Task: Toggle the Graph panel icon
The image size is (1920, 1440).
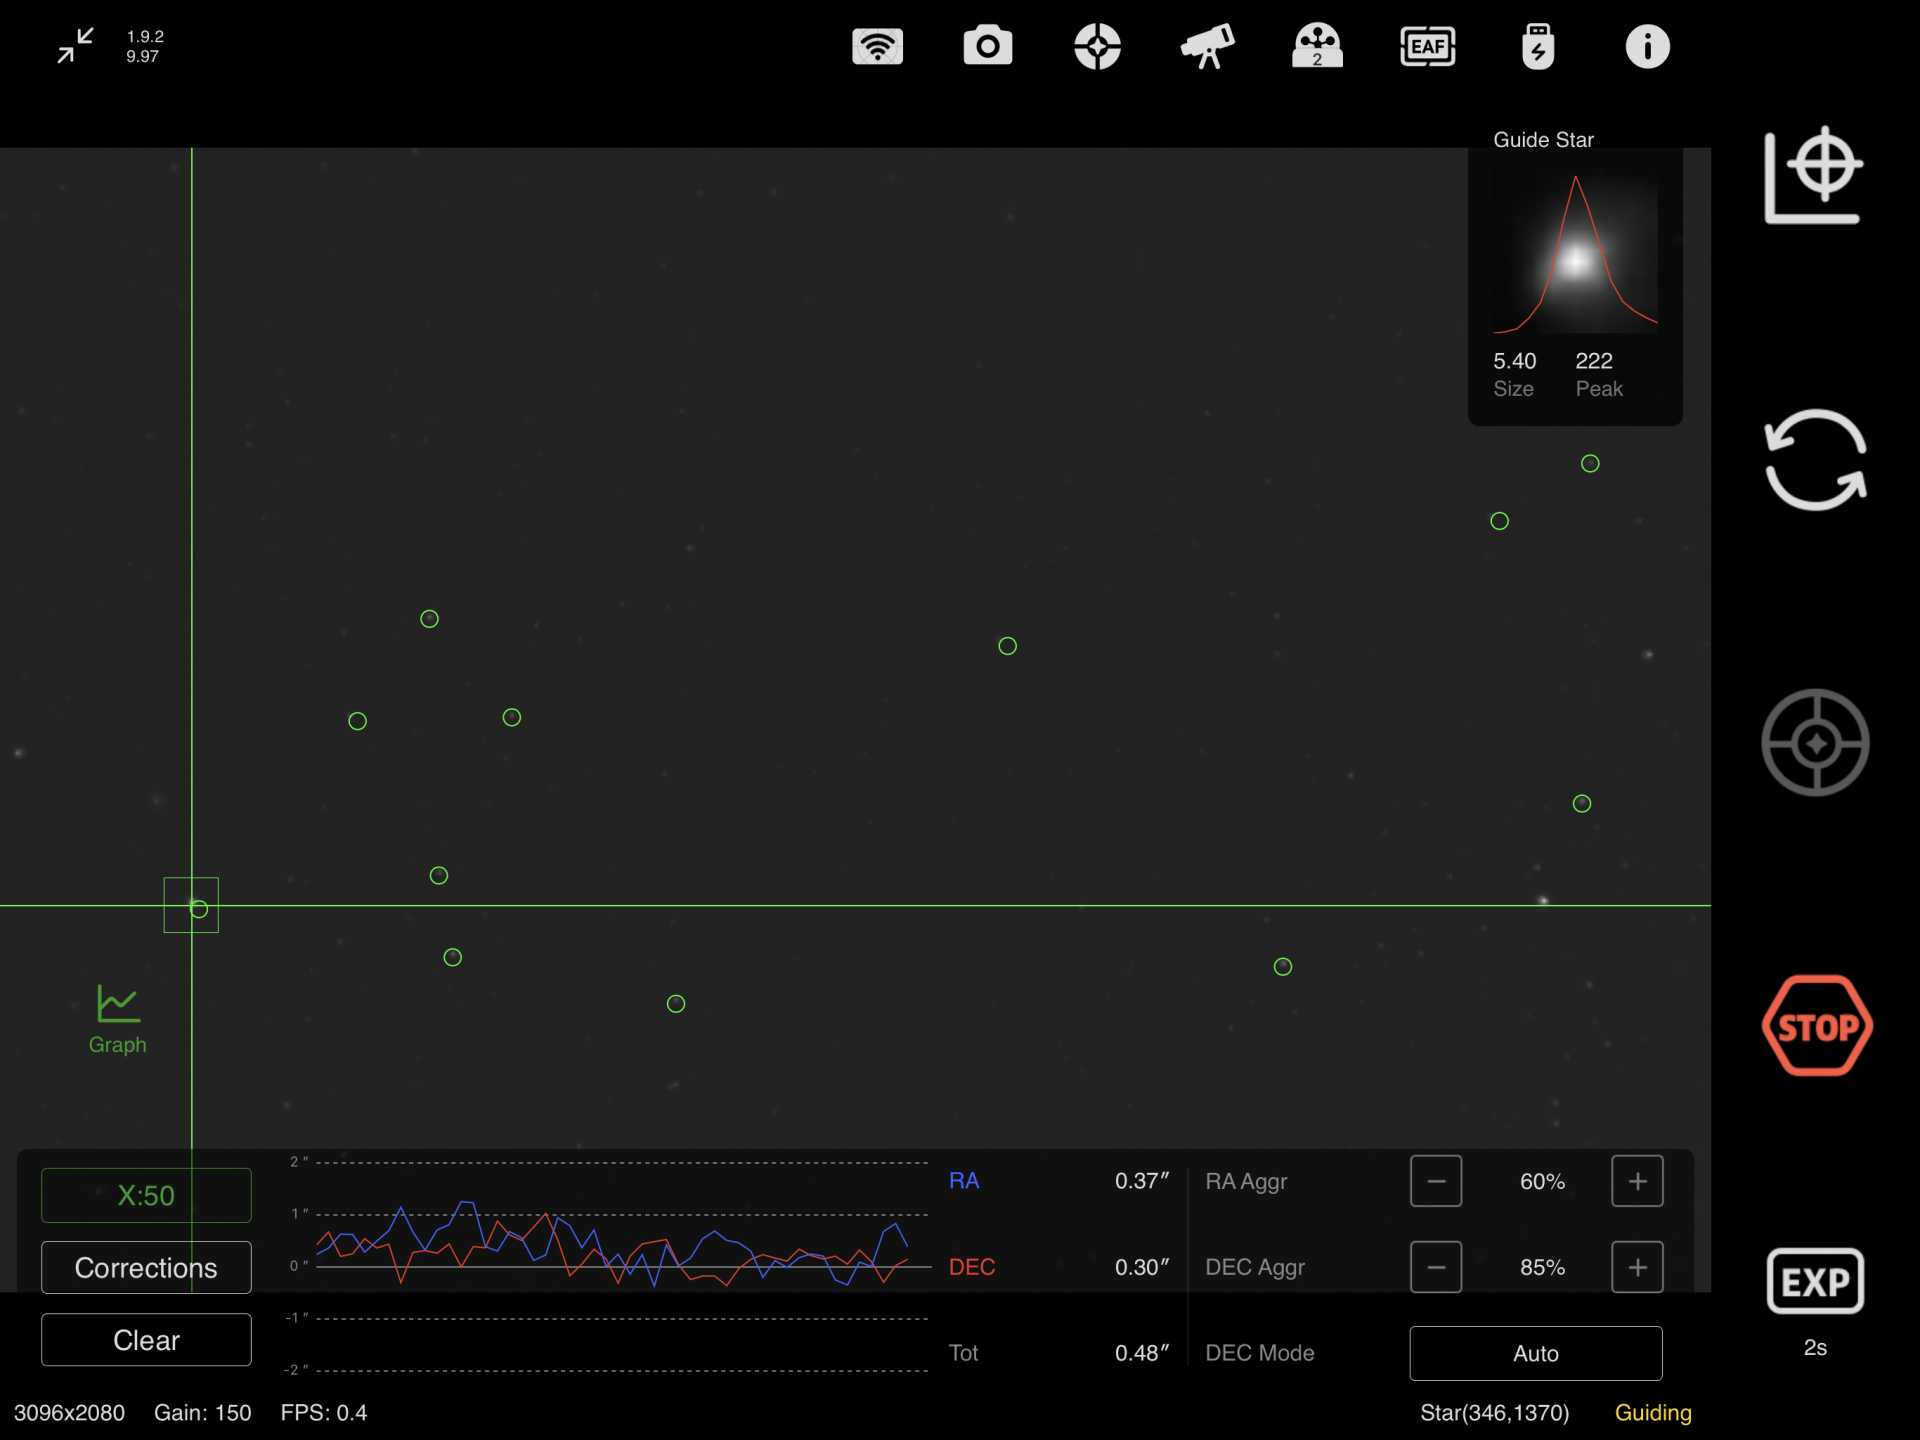Action: [118, 1018]
